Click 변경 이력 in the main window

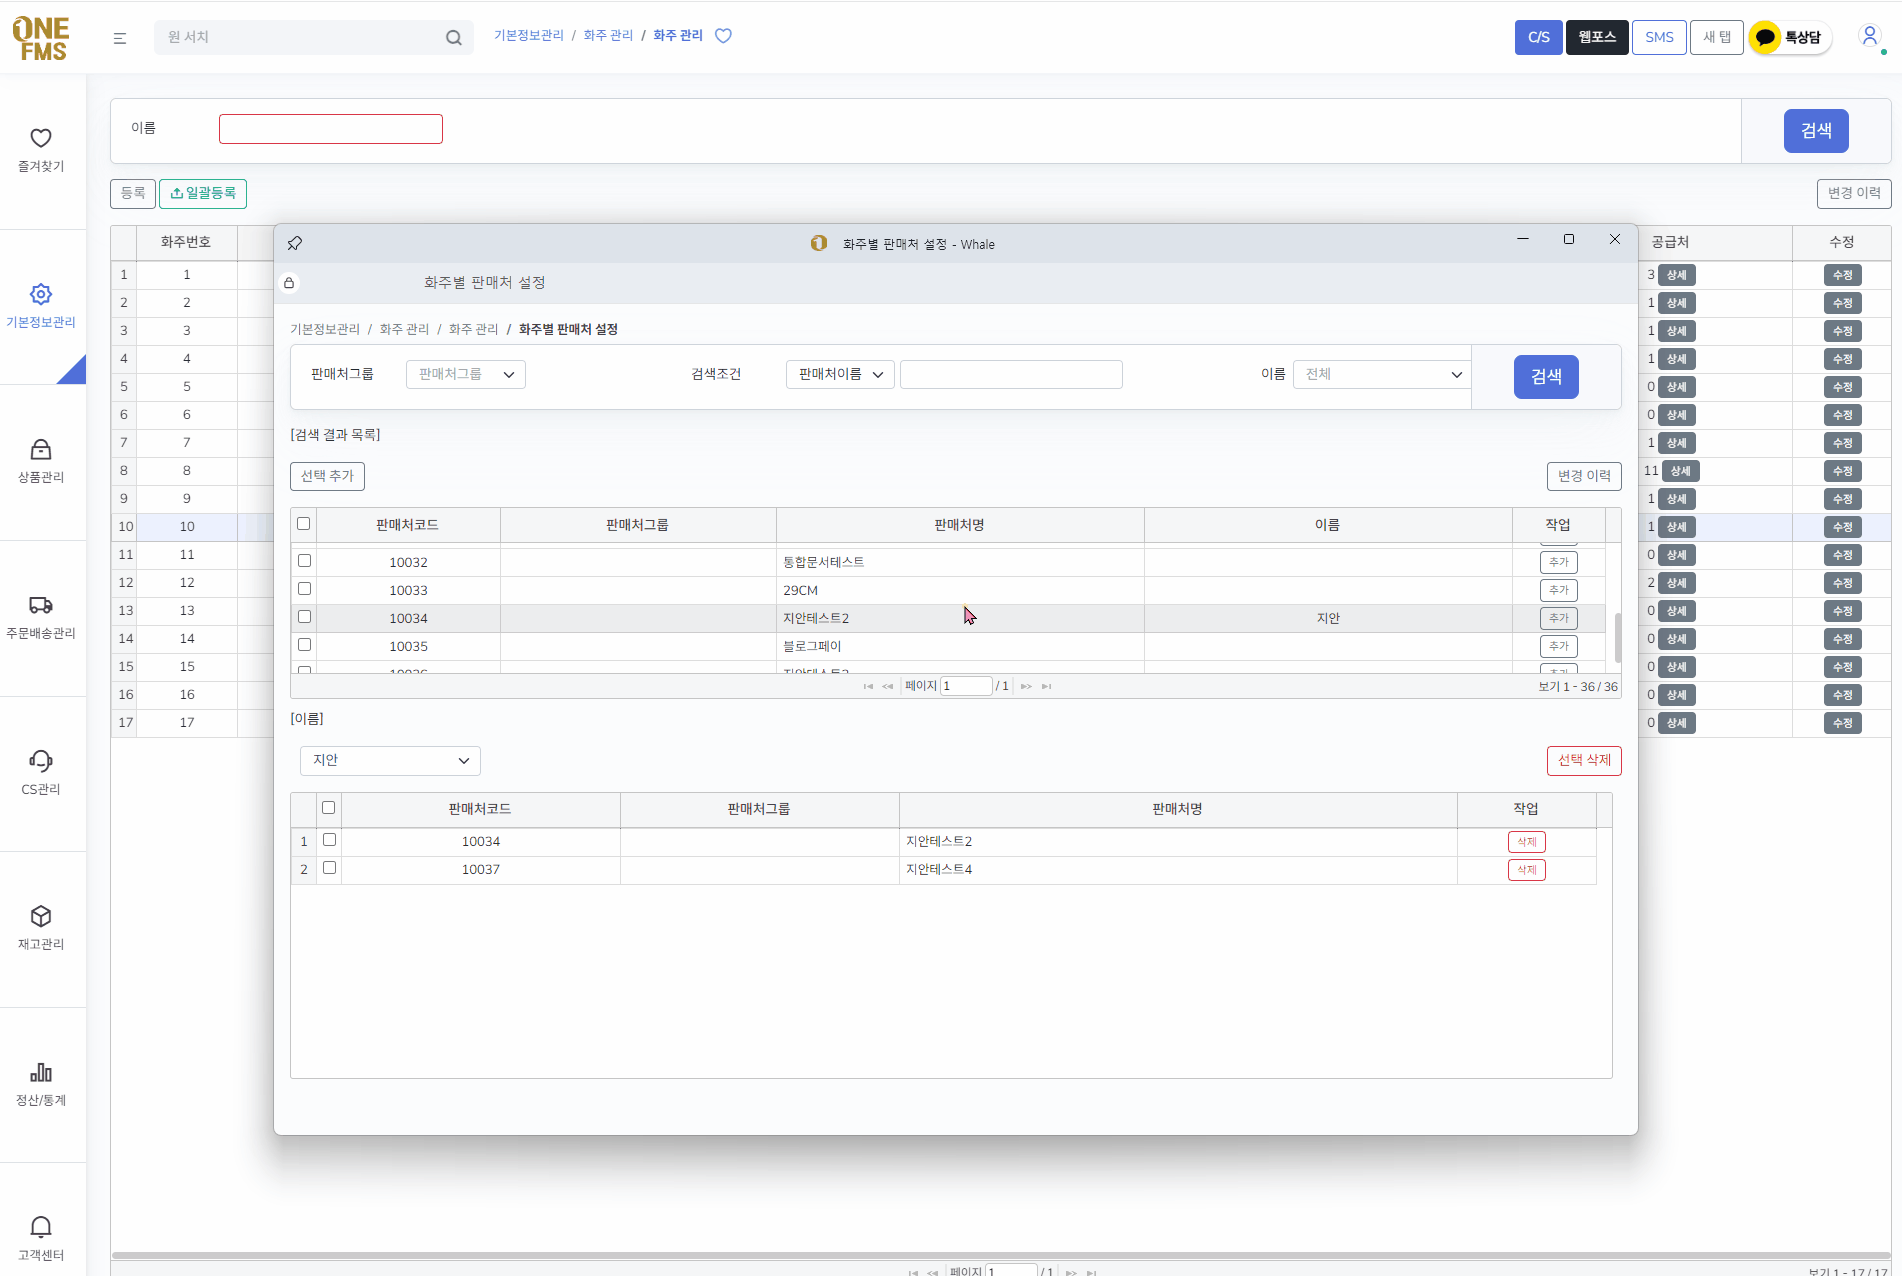tap(1854, 193)
